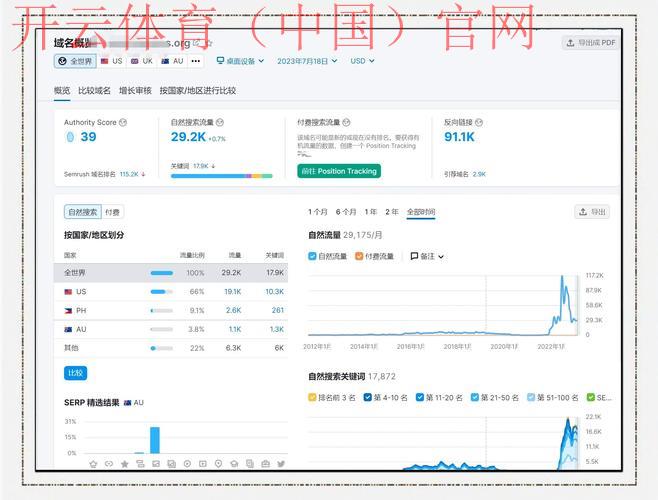Viewport: 658px width, 500px height.
Task: Toggle the 自然流量 checkbox
Action: pyautogui.click(x=312, y=256)
